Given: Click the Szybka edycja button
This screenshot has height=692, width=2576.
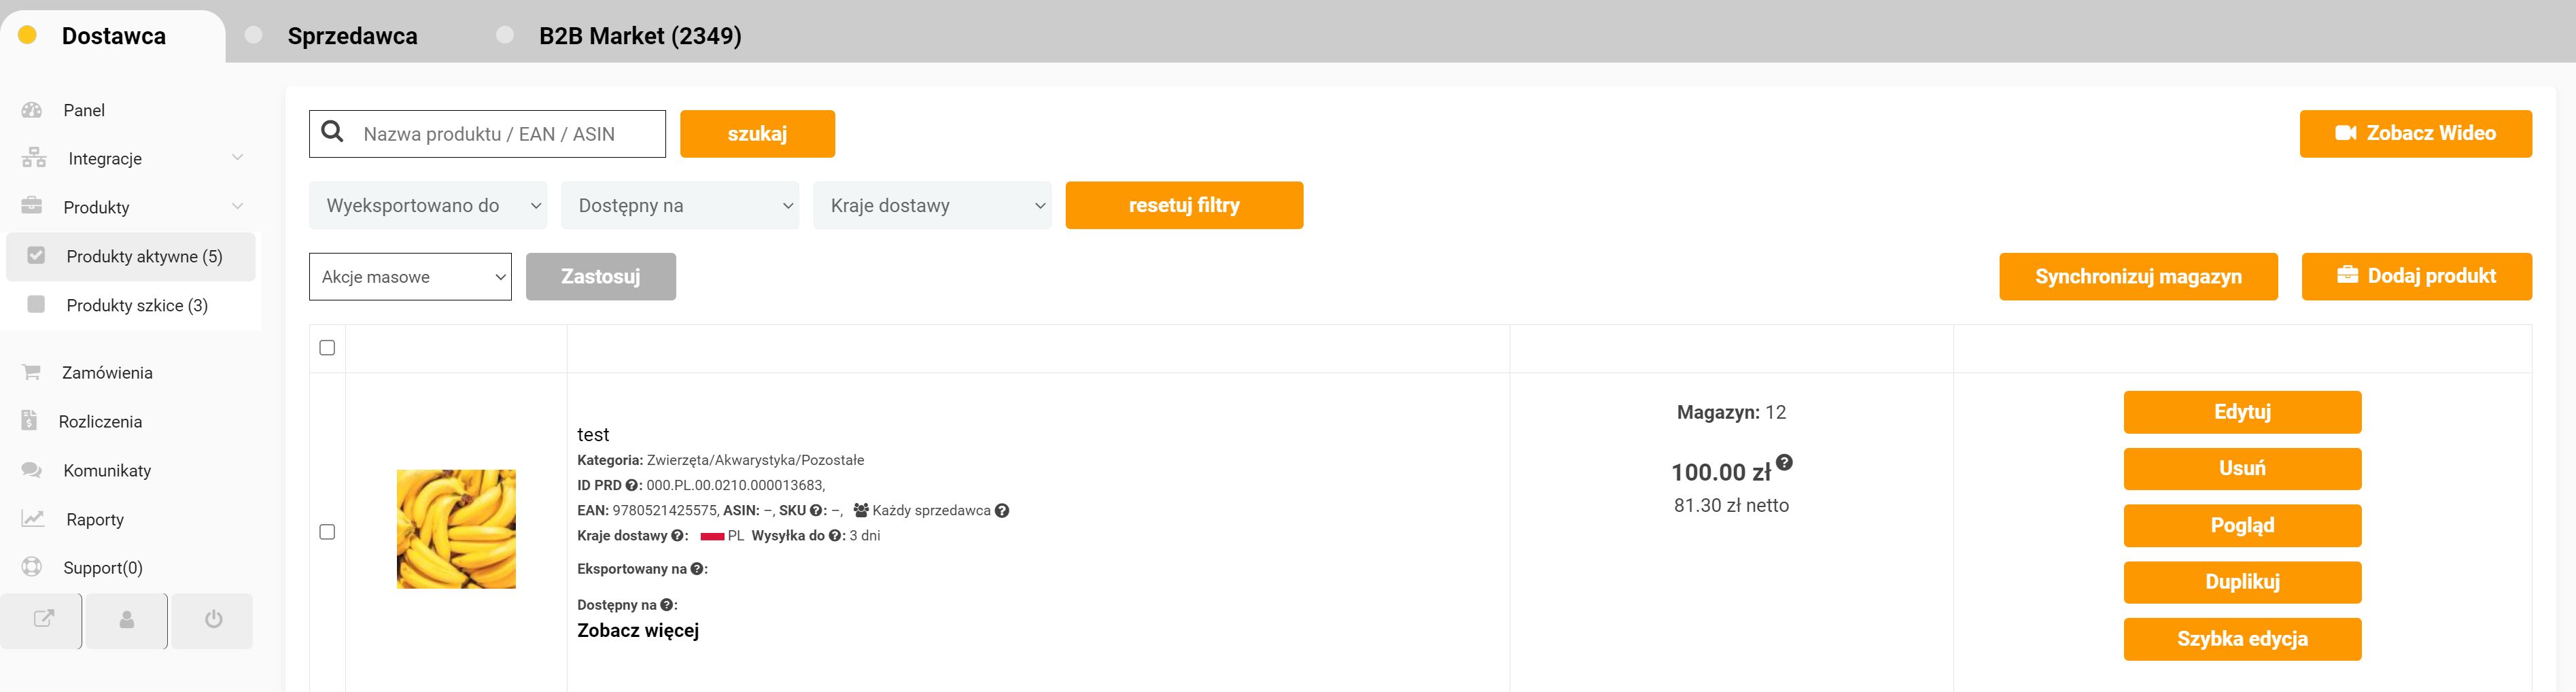Looking at the screenshot, I should point(2241,639).
